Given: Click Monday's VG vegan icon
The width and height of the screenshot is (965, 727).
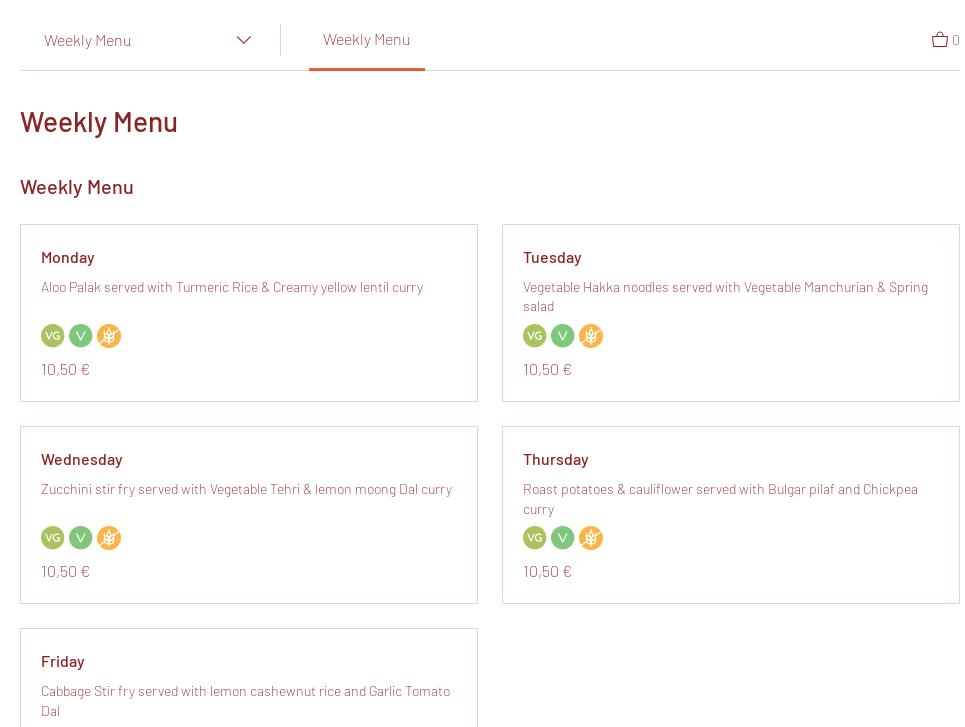Looking at the screenshot, I should click(x=53, y=336).
